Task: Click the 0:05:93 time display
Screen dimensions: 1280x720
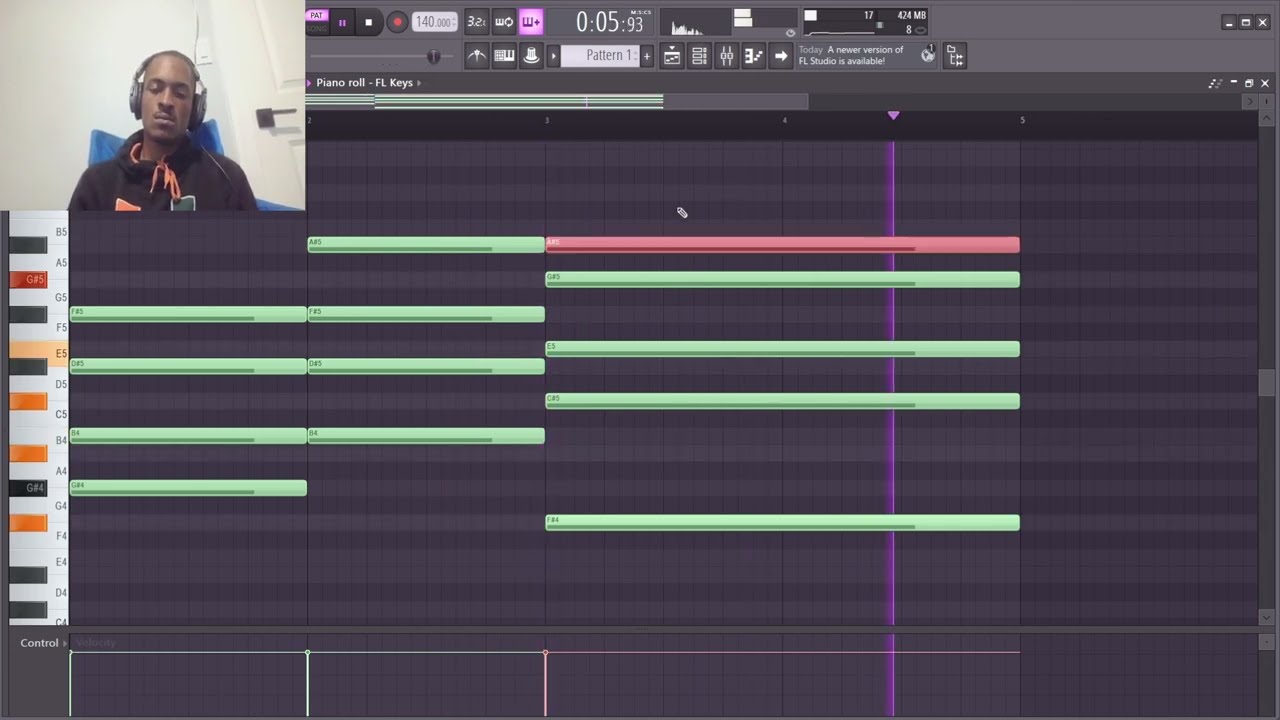Action: [611, 22]
